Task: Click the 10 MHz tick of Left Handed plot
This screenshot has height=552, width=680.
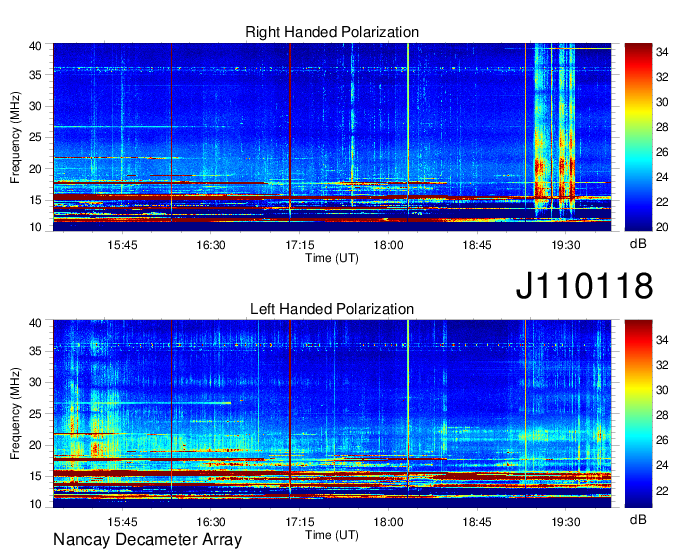Action: pos(35,504)
